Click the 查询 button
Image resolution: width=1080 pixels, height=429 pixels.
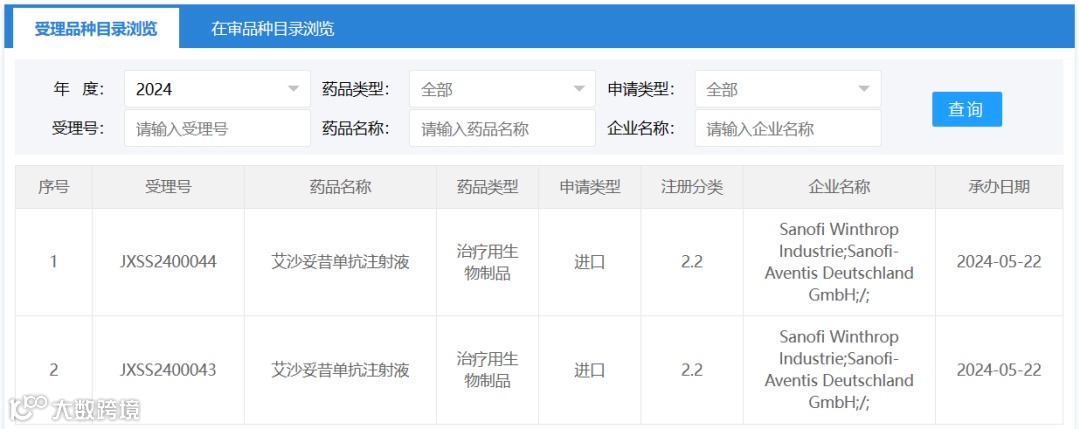(x=966, y=109)
